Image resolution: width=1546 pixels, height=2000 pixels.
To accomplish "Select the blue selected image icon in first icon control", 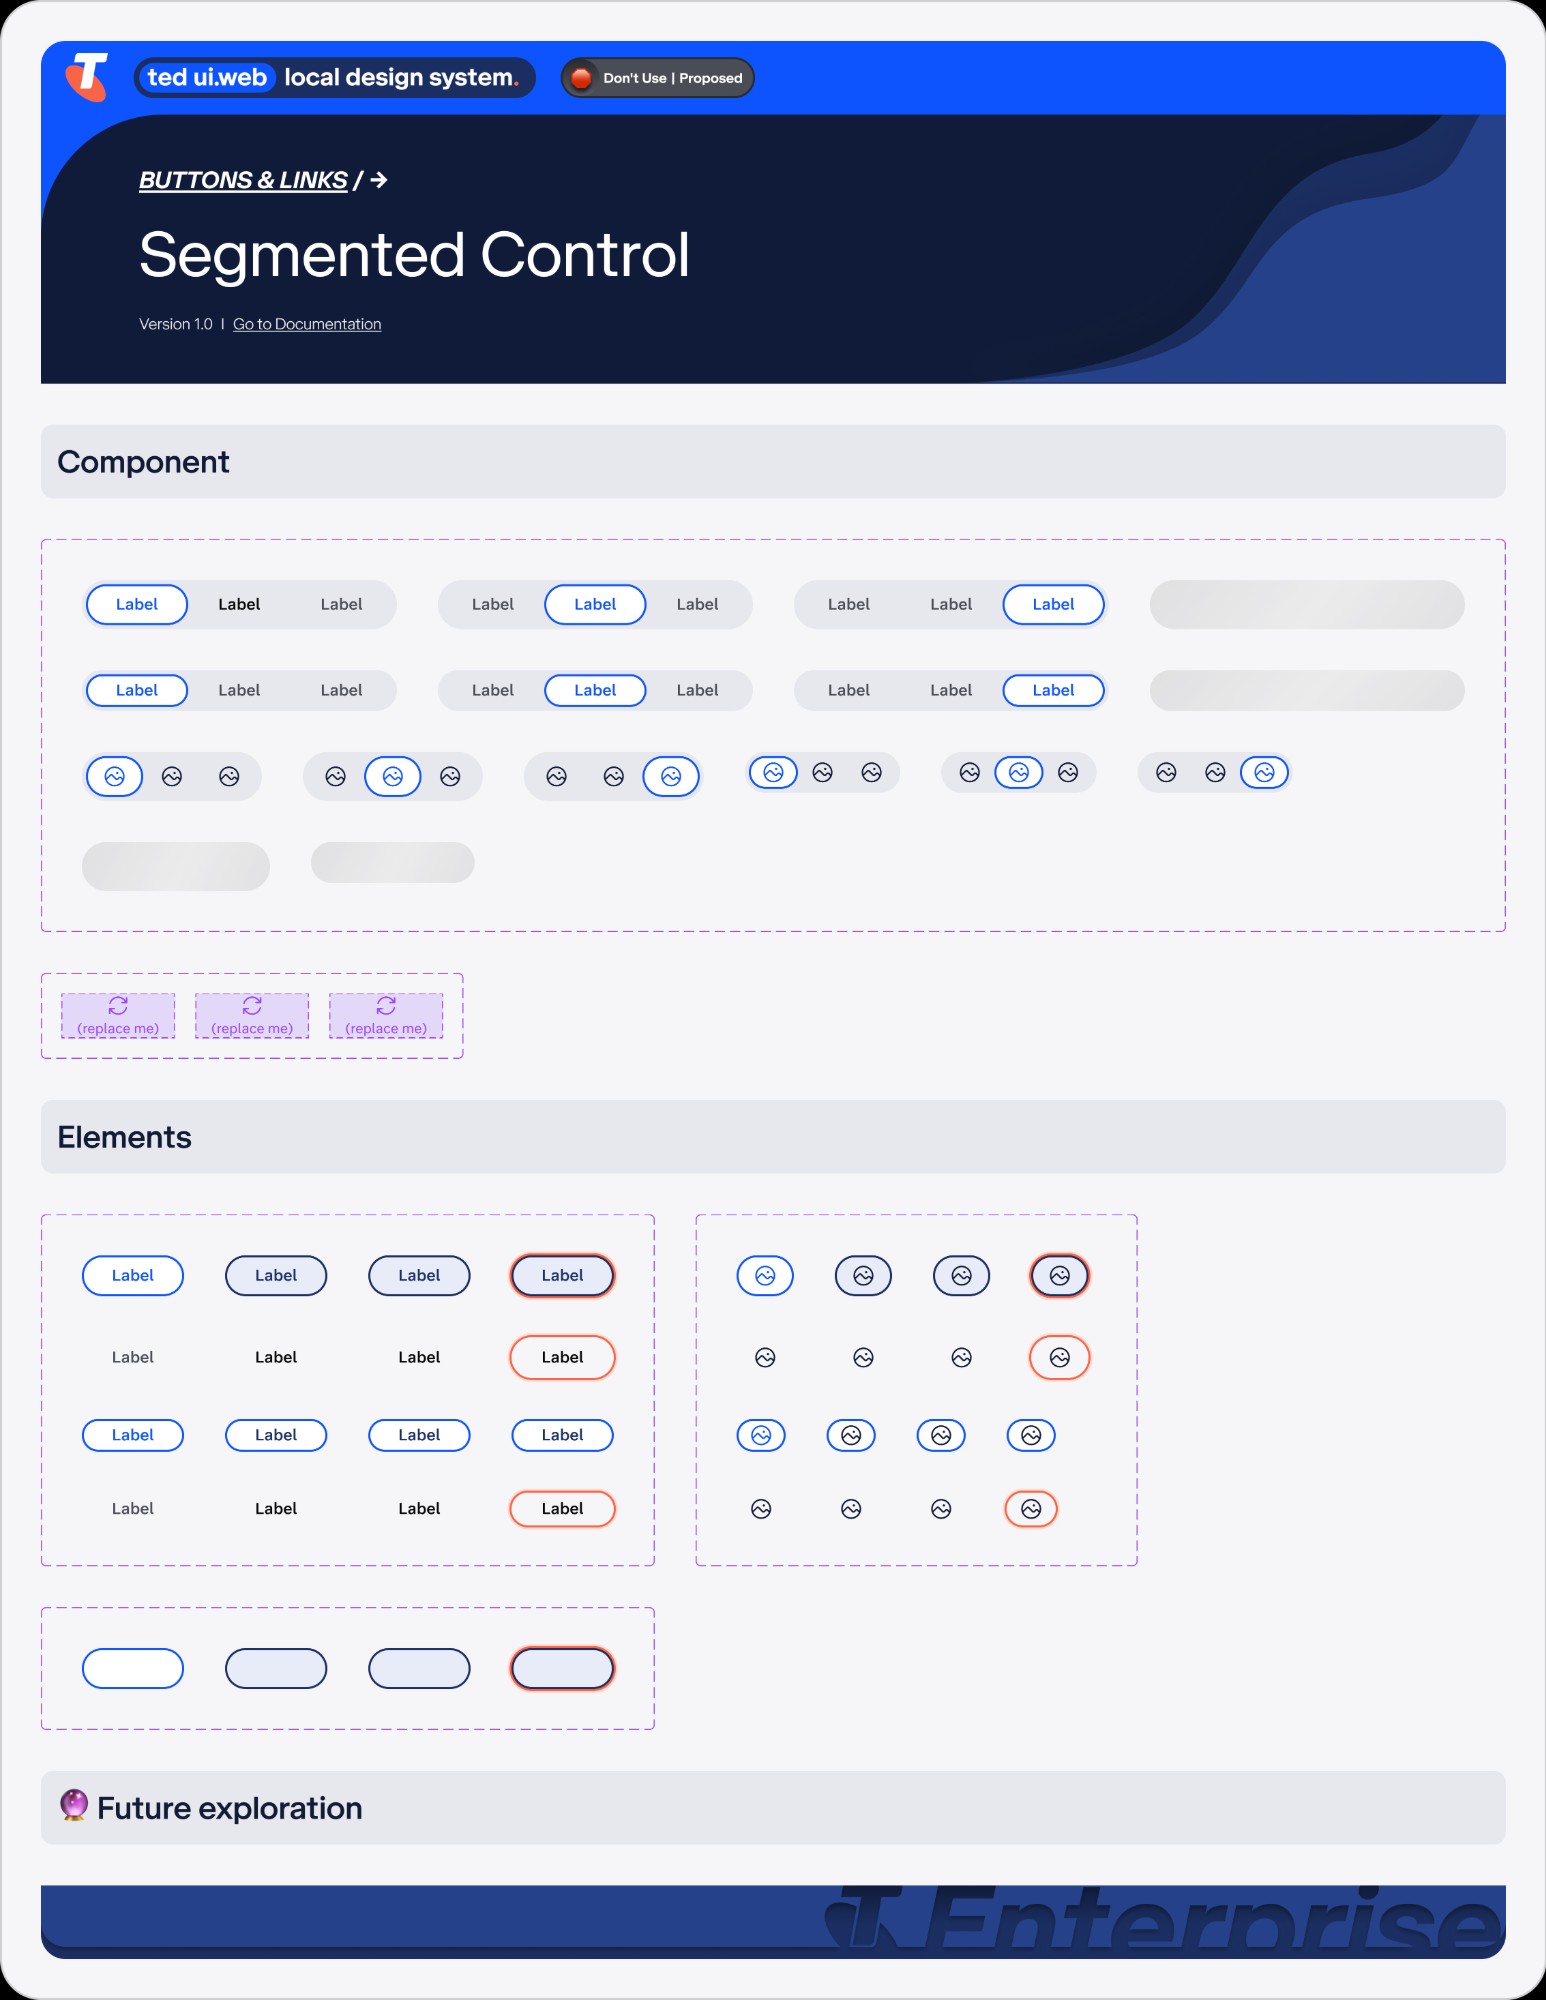I will tap(114, 776).
